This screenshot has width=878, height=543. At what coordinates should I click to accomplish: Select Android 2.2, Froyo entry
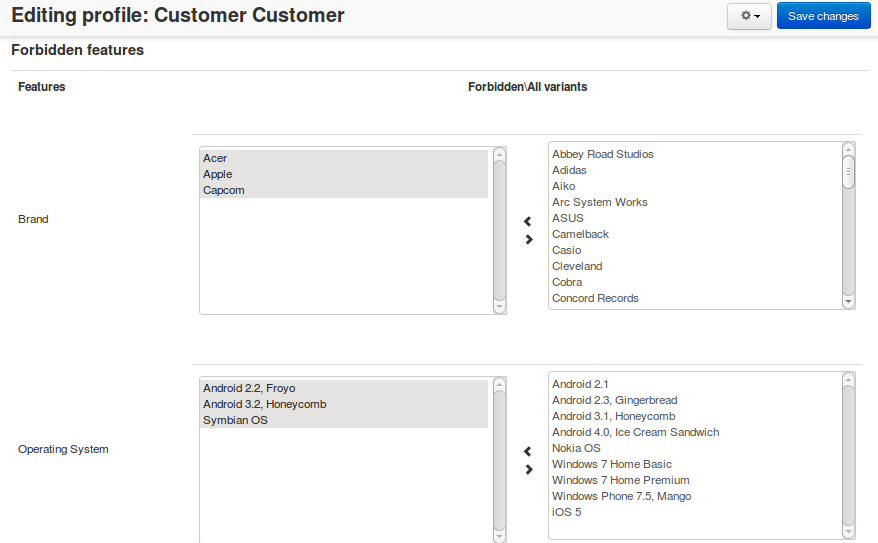[x=344, y=388]
